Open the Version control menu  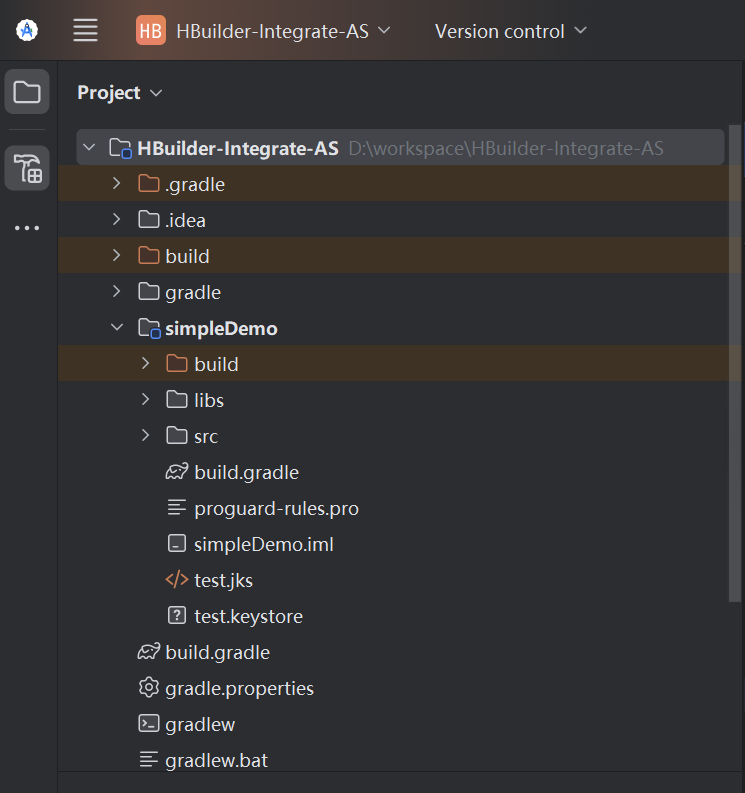[x=511, y=31]
